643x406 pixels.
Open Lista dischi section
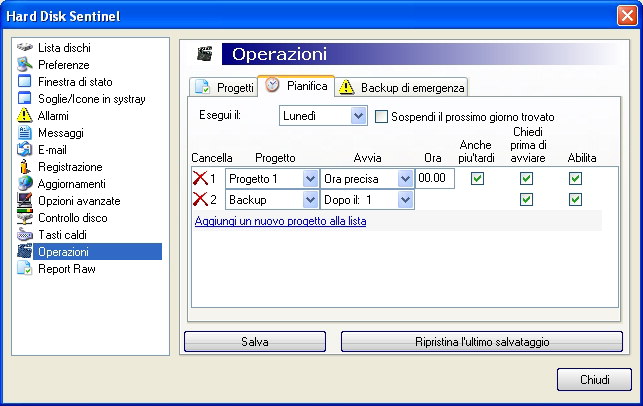(x=64, y=48)
